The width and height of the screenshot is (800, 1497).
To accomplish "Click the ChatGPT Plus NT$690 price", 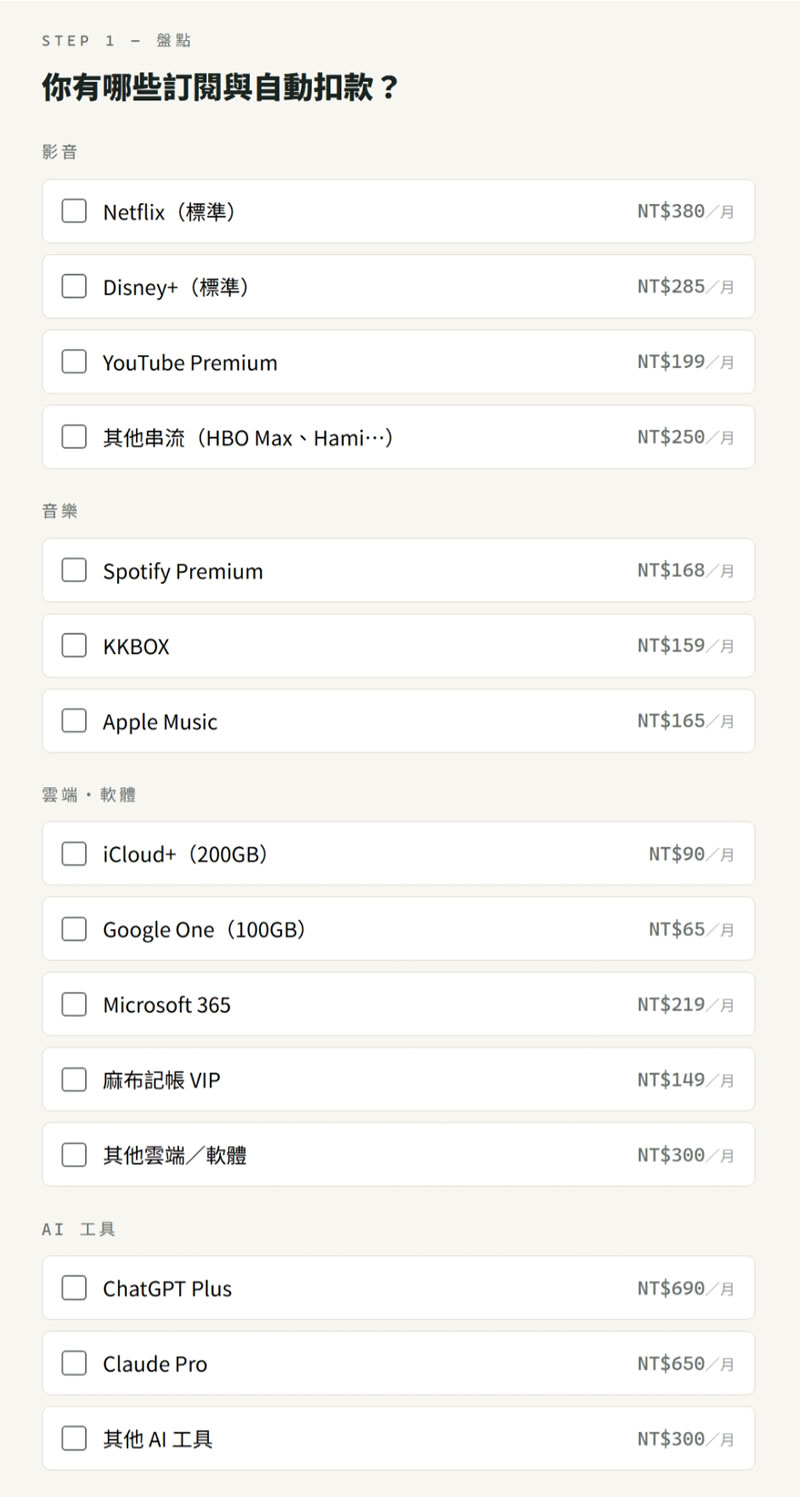I will [x=686, y=1288].
